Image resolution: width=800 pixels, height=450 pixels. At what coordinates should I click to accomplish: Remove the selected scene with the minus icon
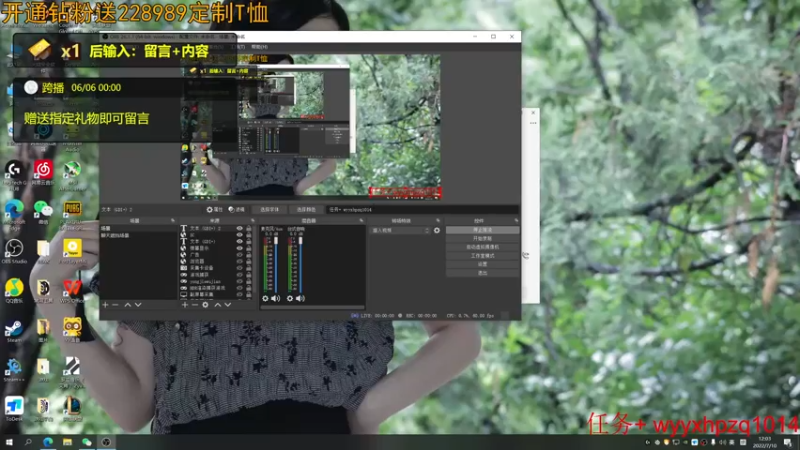coord(115,305)
